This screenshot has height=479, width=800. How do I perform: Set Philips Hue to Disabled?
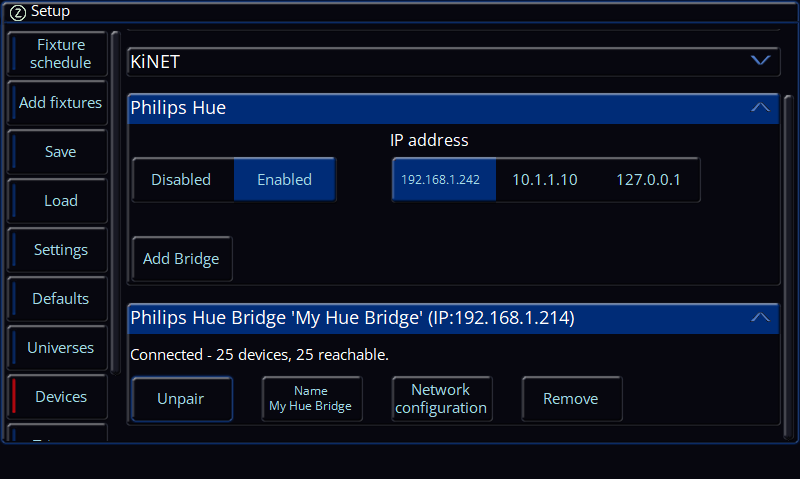183,180
